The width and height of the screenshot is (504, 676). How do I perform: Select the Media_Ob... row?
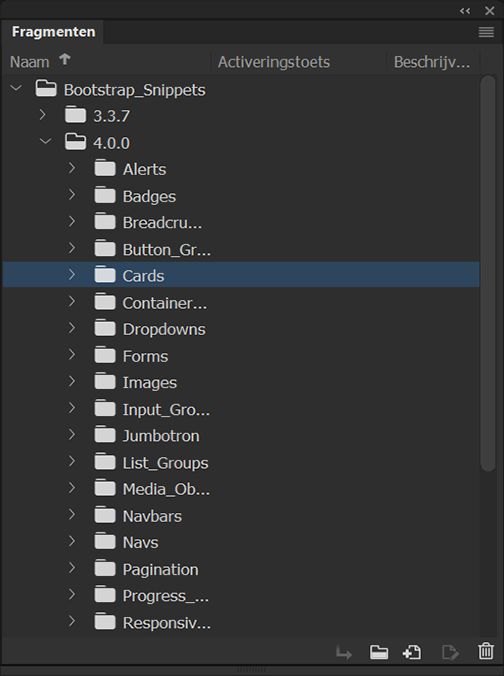click(x=241, y=489)
